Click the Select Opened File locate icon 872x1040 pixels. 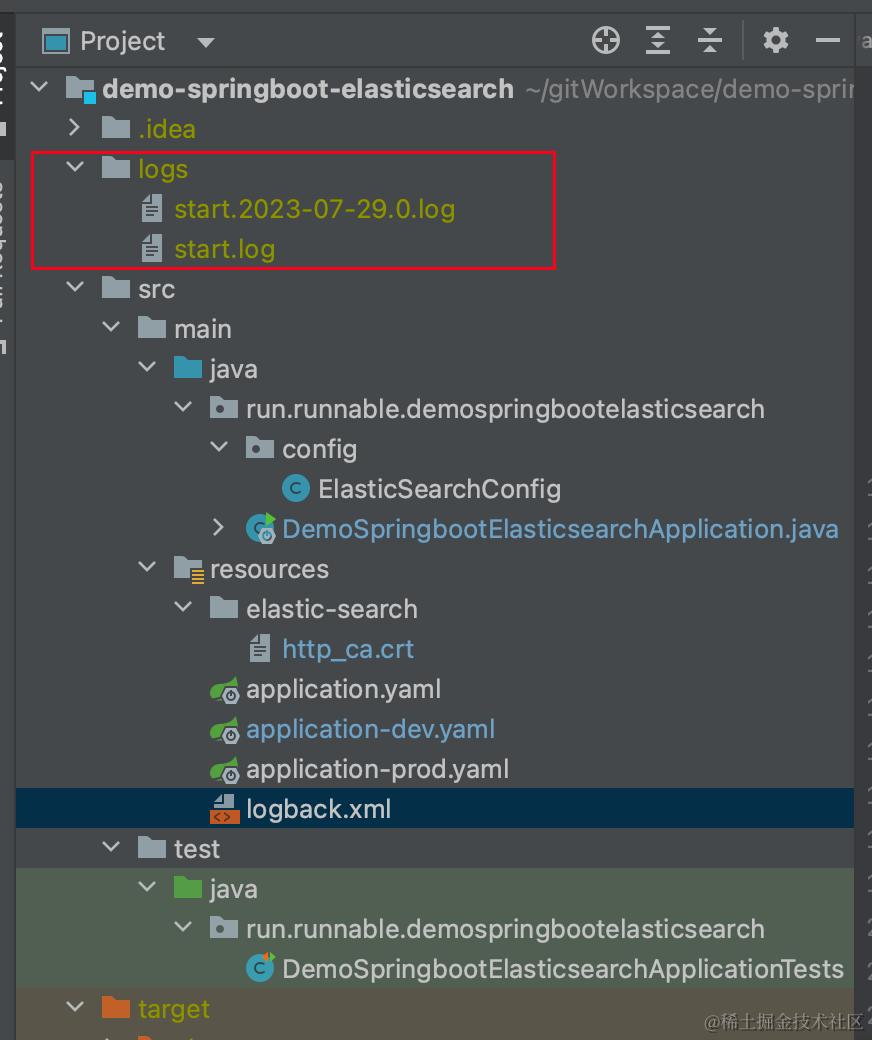[605, 40]
